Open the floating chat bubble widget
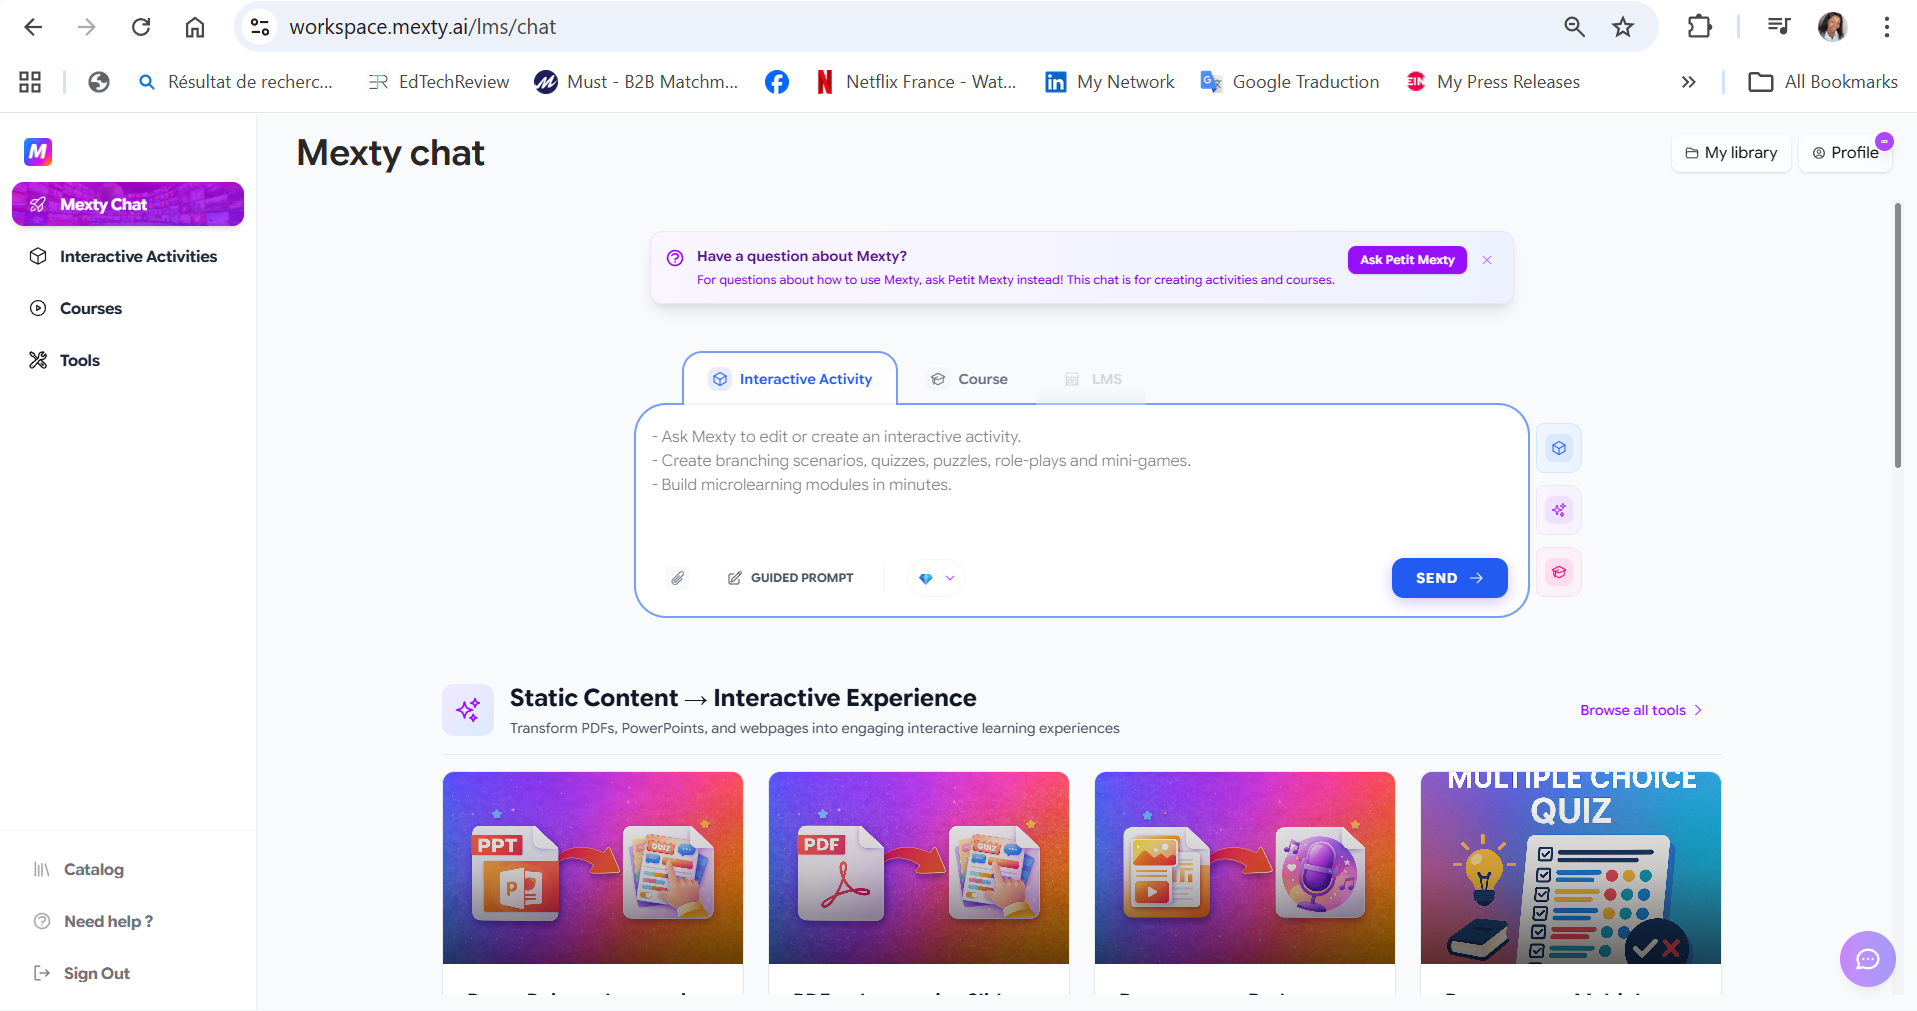The image size is (1917, 1011). tap(1867, 959)
